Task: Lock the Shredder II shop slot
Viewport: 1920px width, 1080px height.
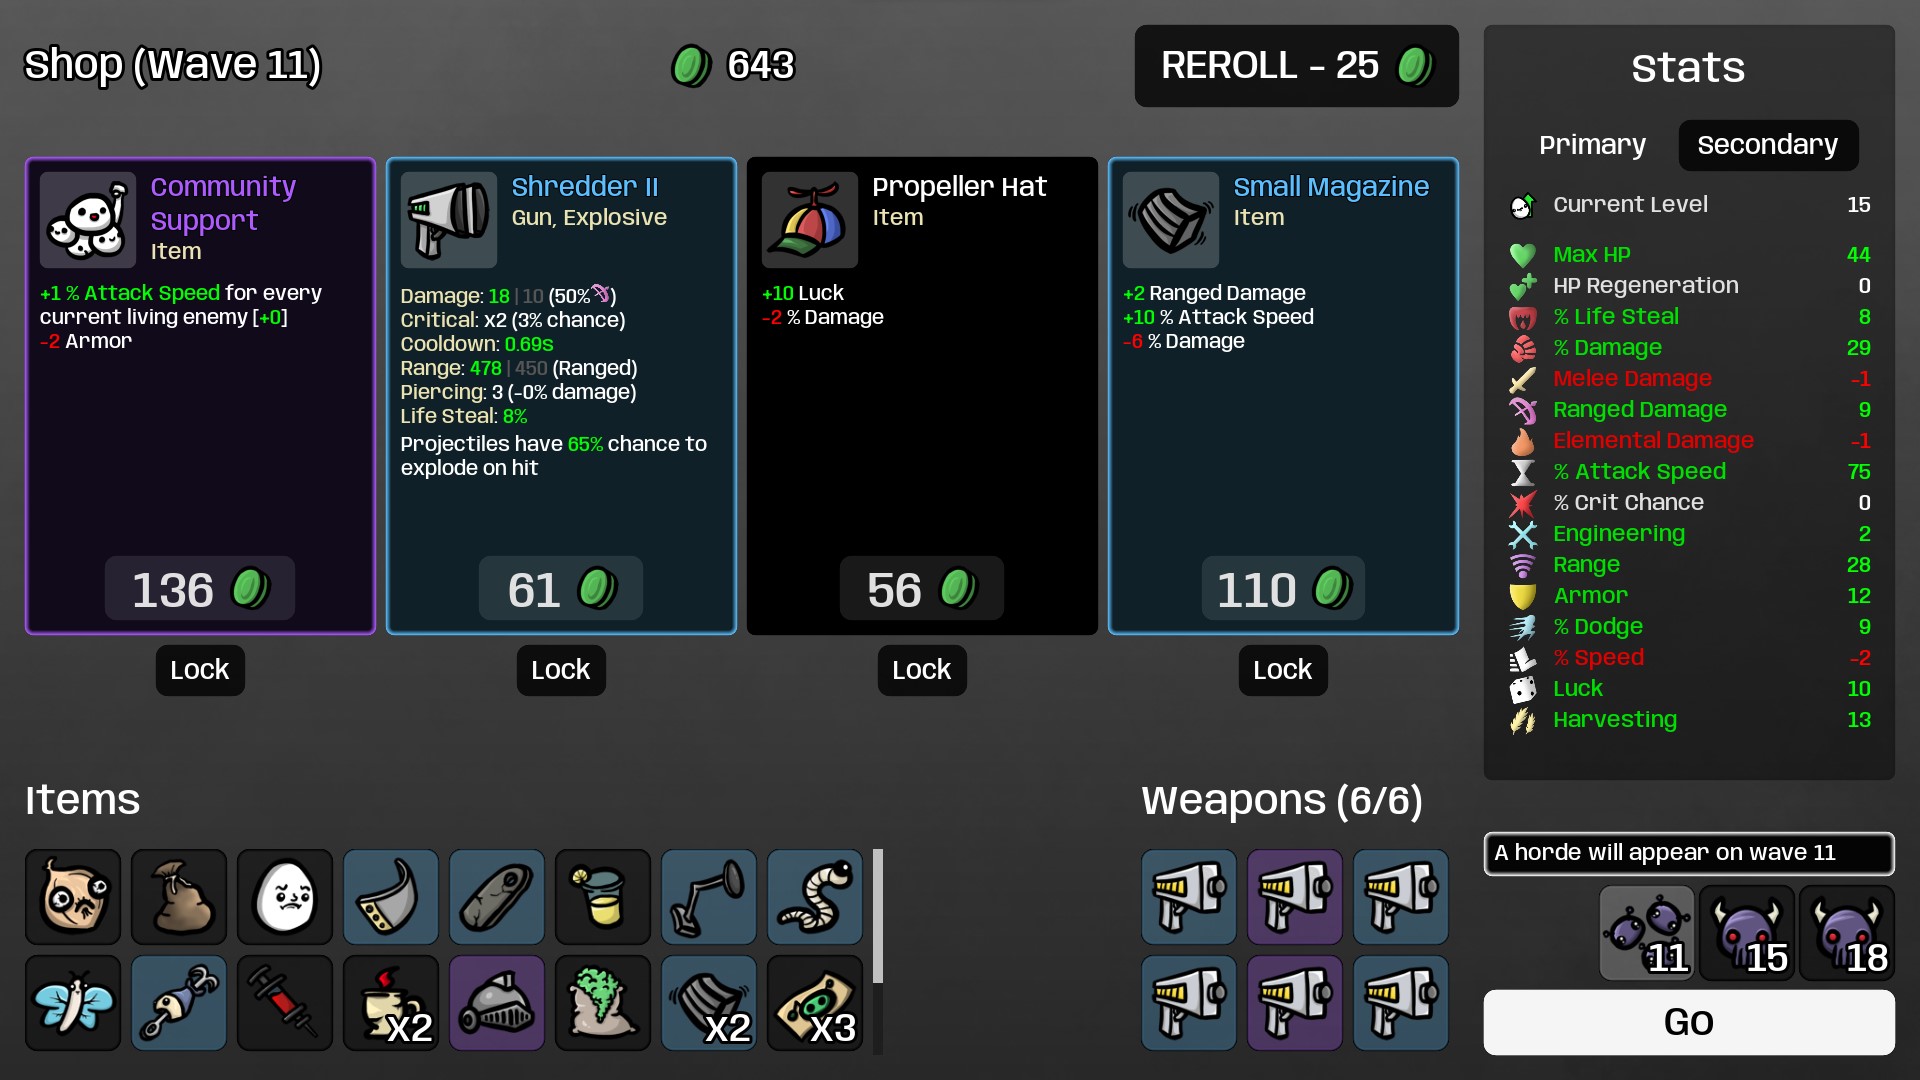Action: coord(561,670)
